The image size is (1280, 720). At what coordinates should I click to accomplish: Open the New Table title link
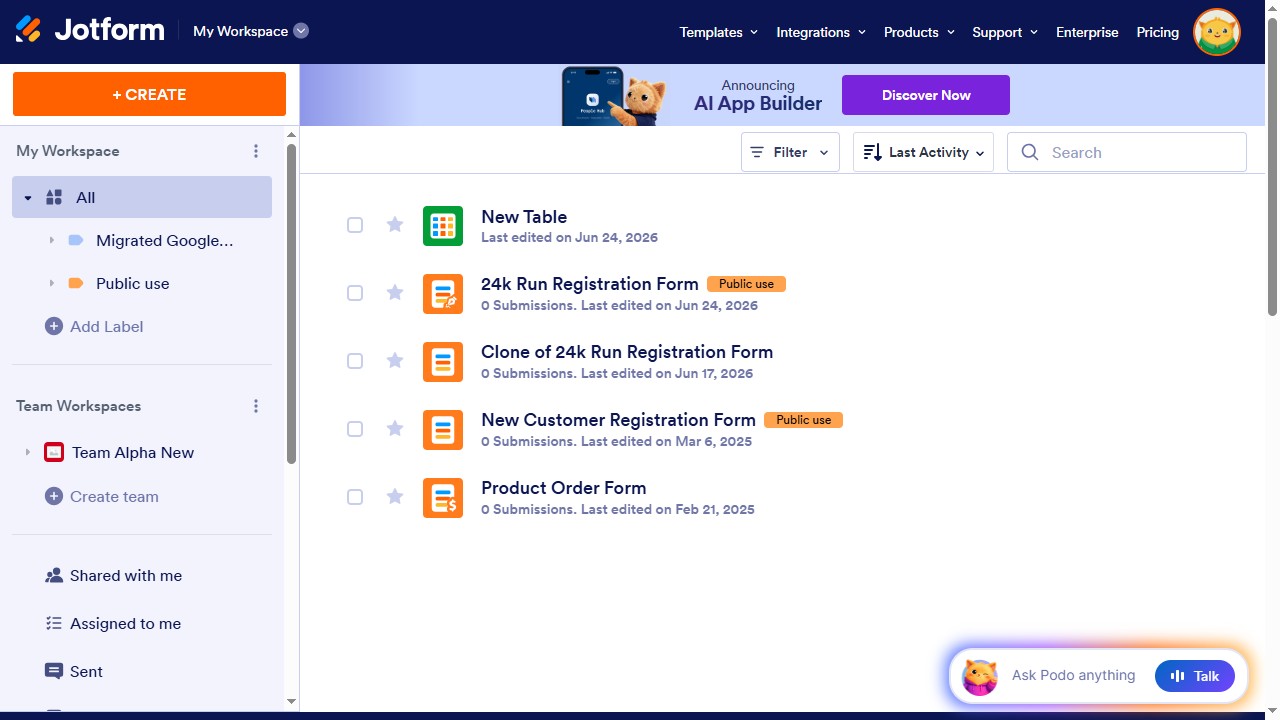524,216
